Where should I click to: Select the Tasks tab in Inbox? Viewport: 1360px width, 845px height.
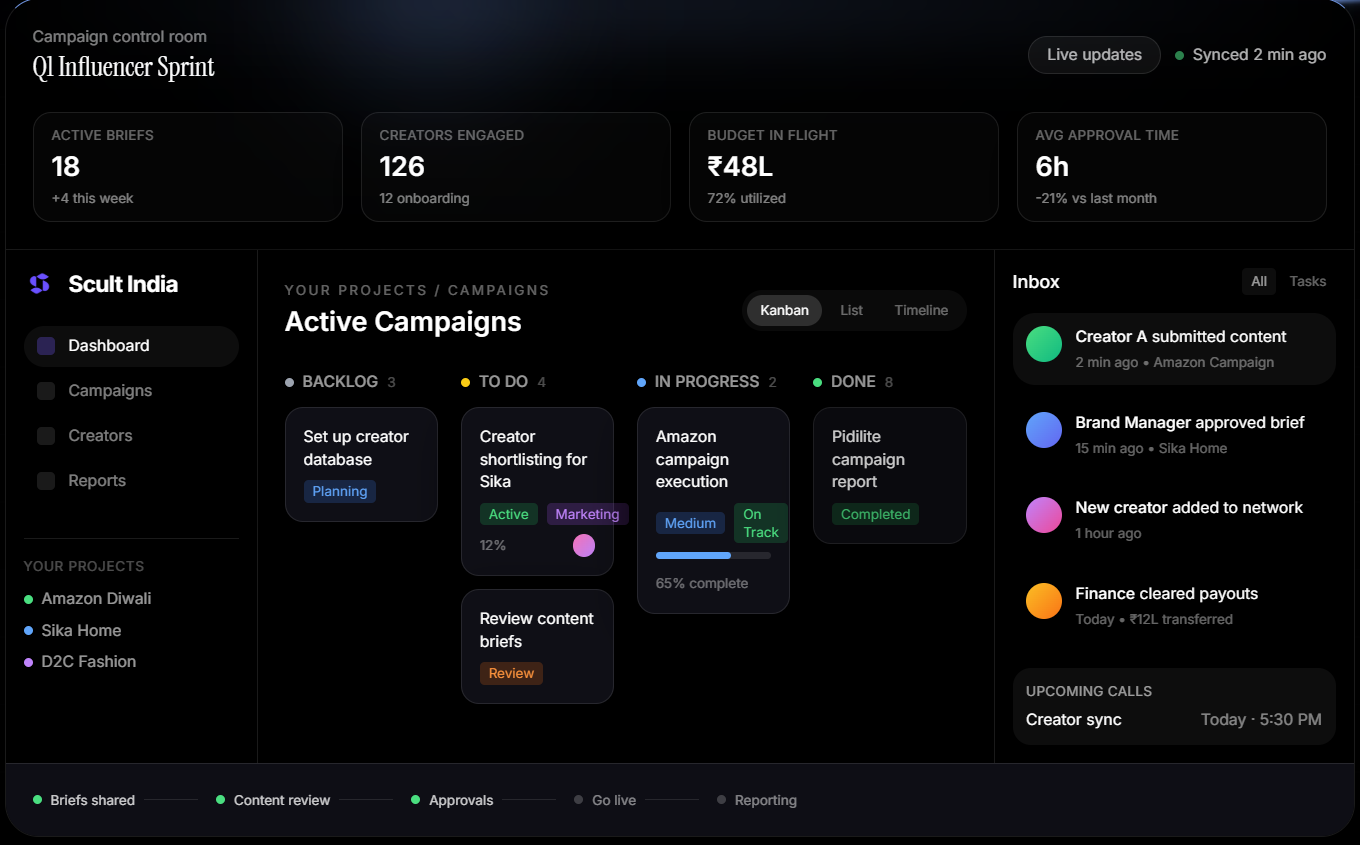(x=1307, y=282)
